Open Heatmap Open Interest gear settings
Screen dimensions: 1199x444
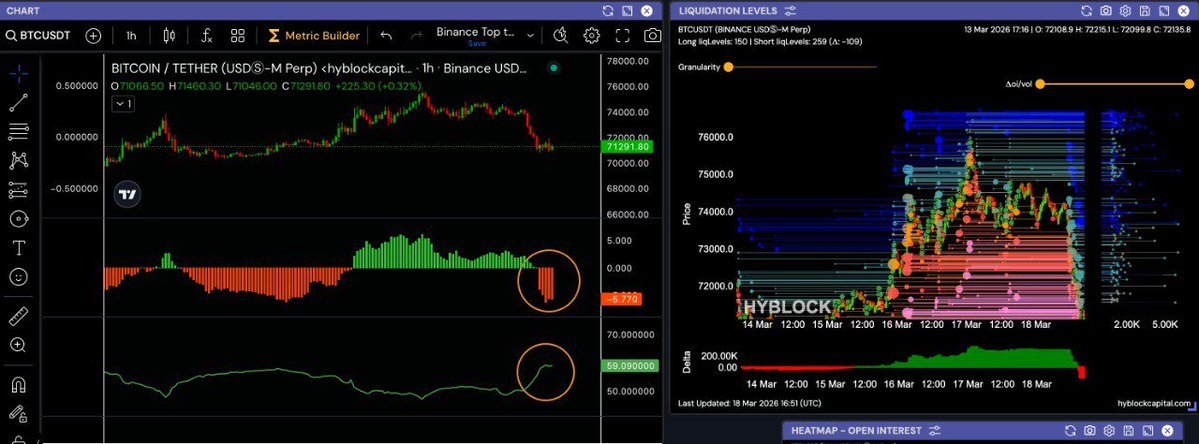pos(1110,431)
